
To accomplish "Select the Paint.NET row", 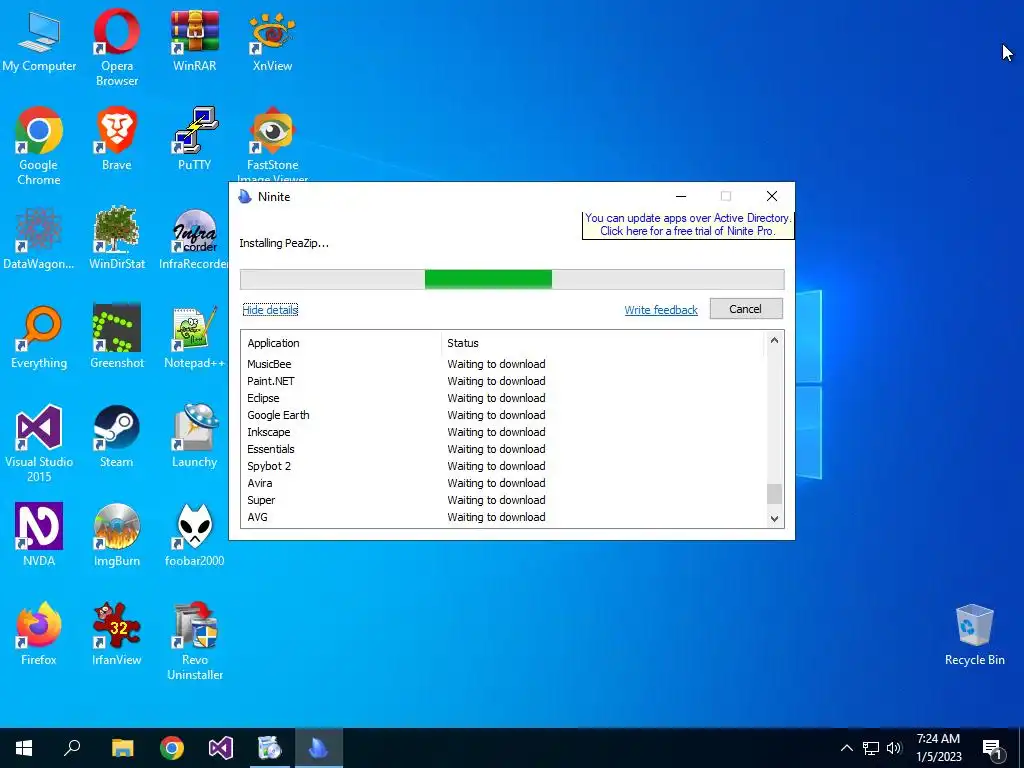I will click(x=504, y=381).
